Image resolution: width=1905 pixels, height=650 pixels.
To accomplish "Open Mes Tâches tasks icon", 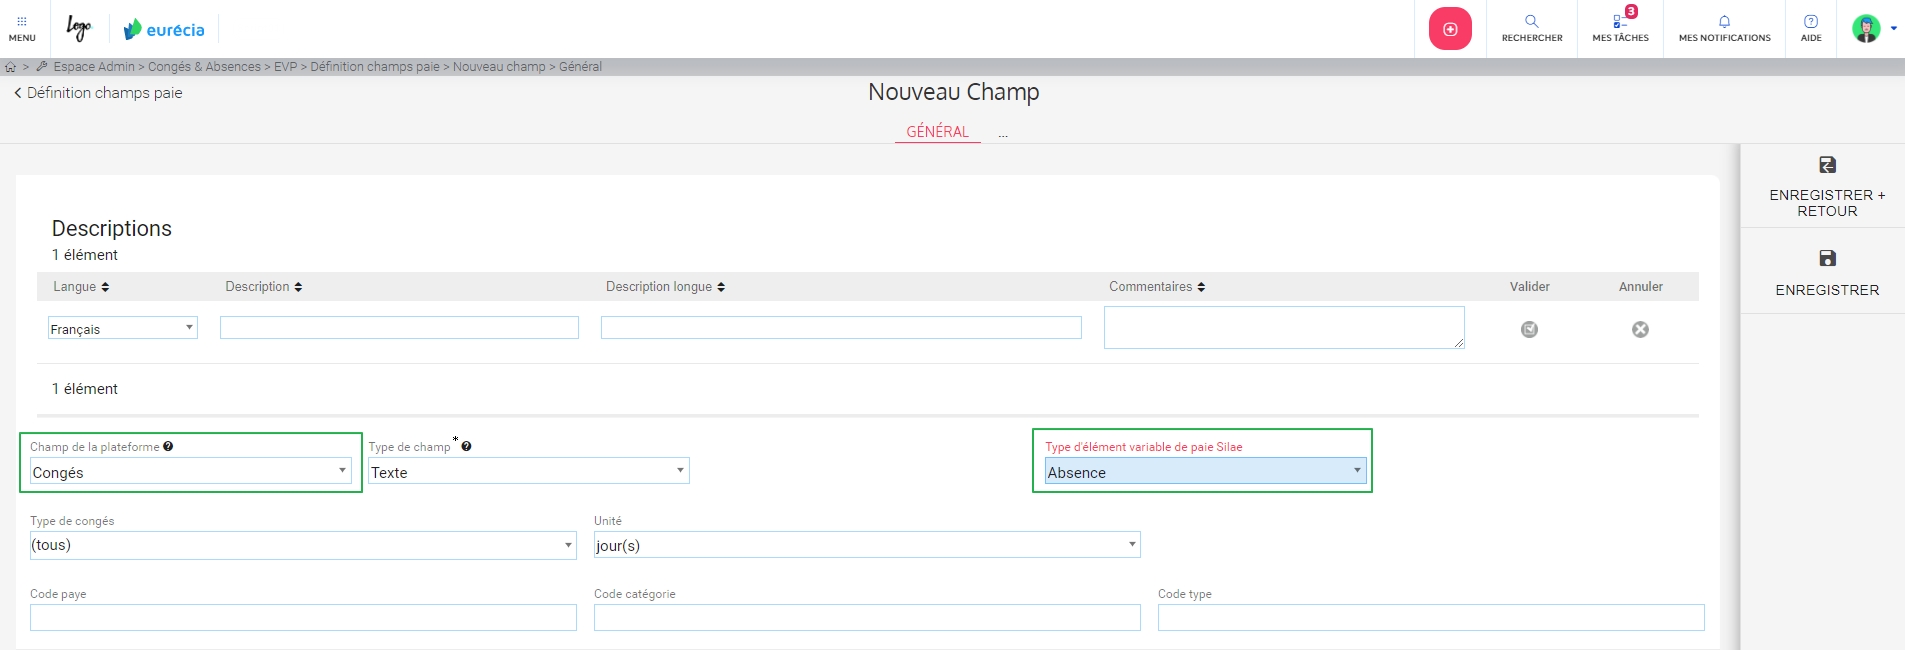I will [1620, 21].
